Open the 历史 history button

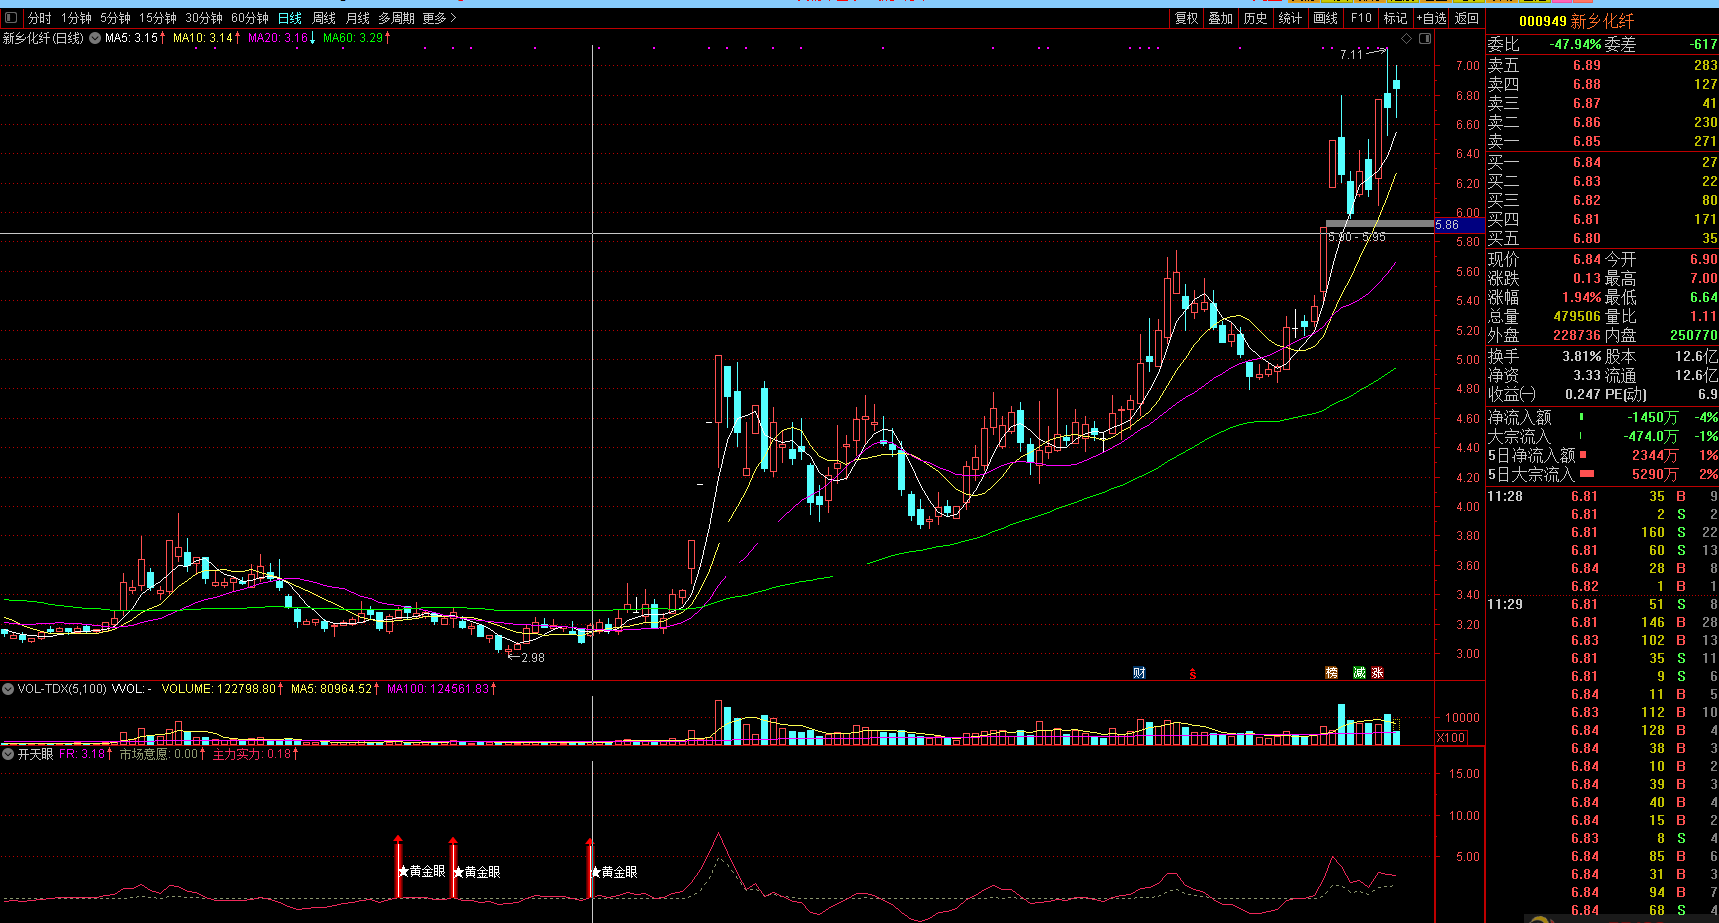pyautogui.click(x=1256, y=18)
